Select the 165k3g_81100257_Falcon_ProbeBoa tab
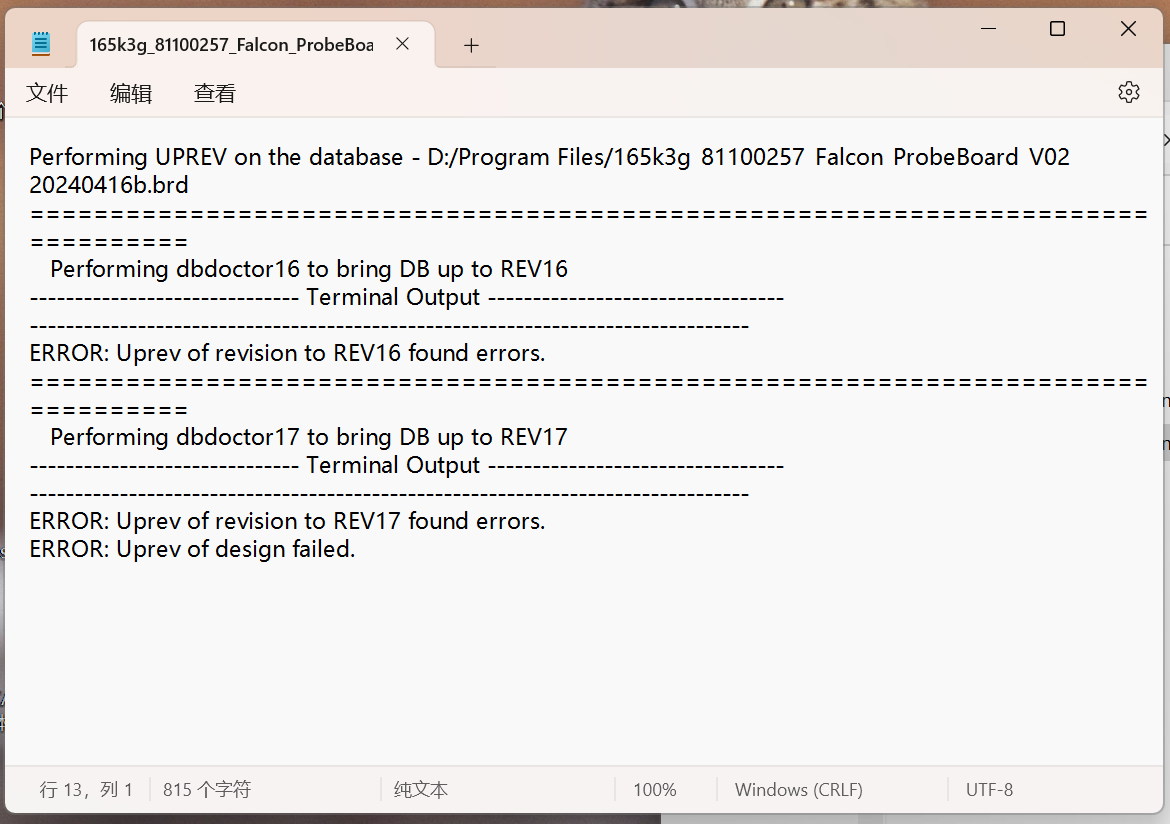 [x=255, y=45]
